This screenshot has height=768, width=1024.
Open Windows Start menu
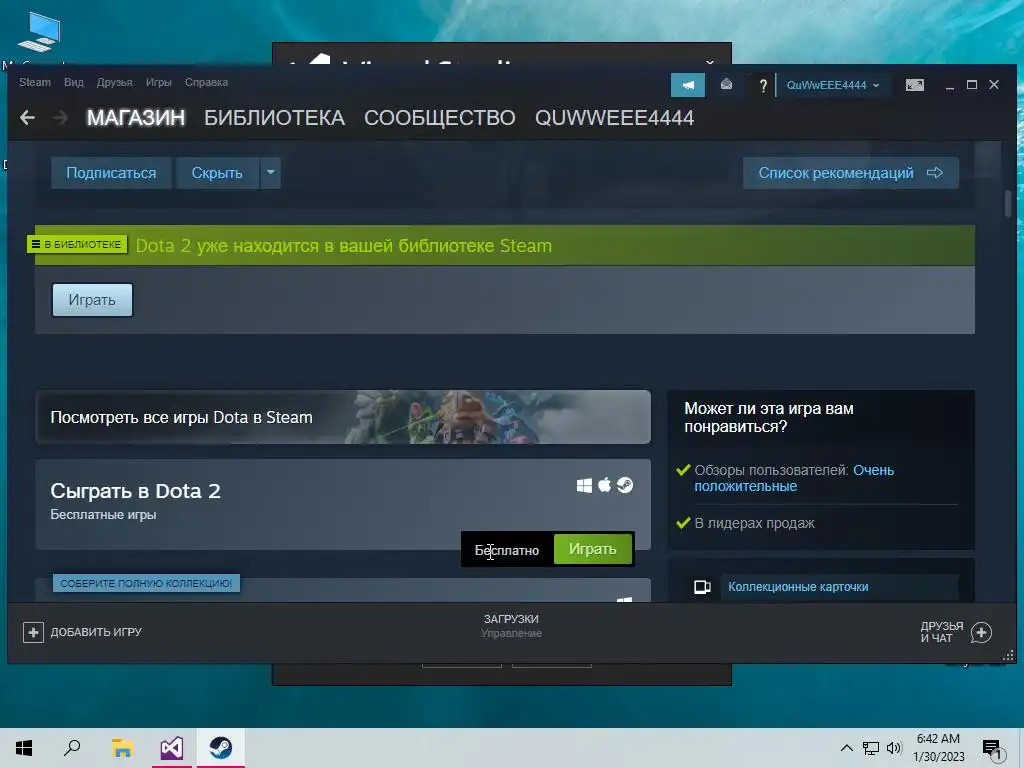tap(24, 748)
